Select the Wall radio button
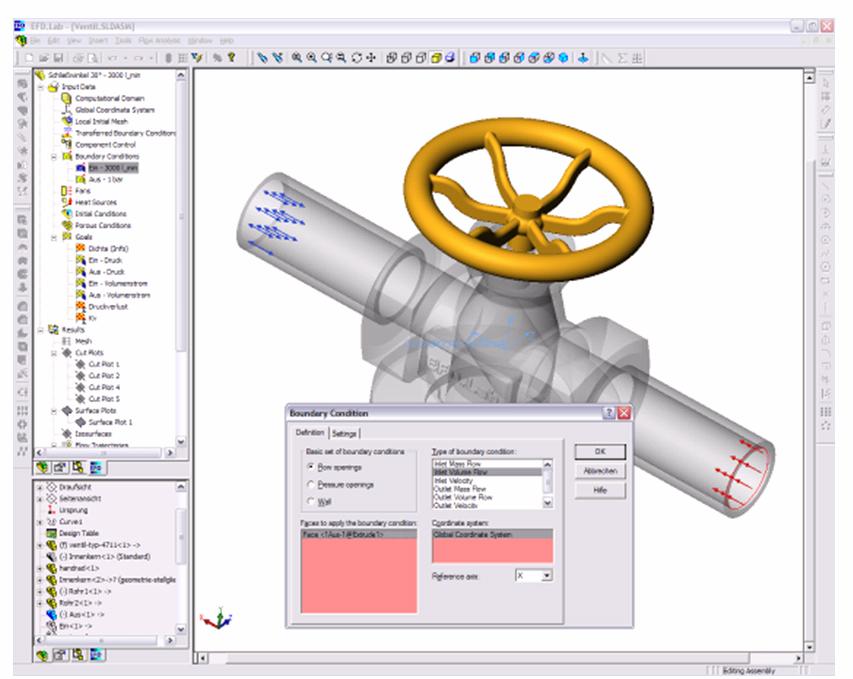 [x=311, y=500]
